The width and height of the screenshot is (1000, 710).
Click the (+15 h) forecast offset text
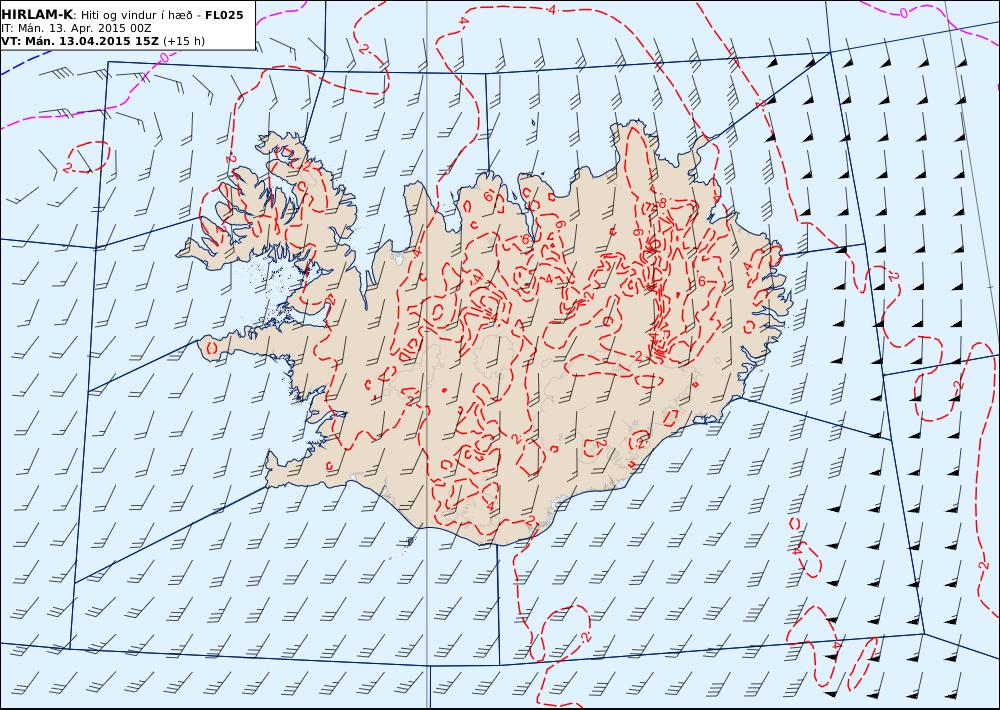click(x=184, y=41)
